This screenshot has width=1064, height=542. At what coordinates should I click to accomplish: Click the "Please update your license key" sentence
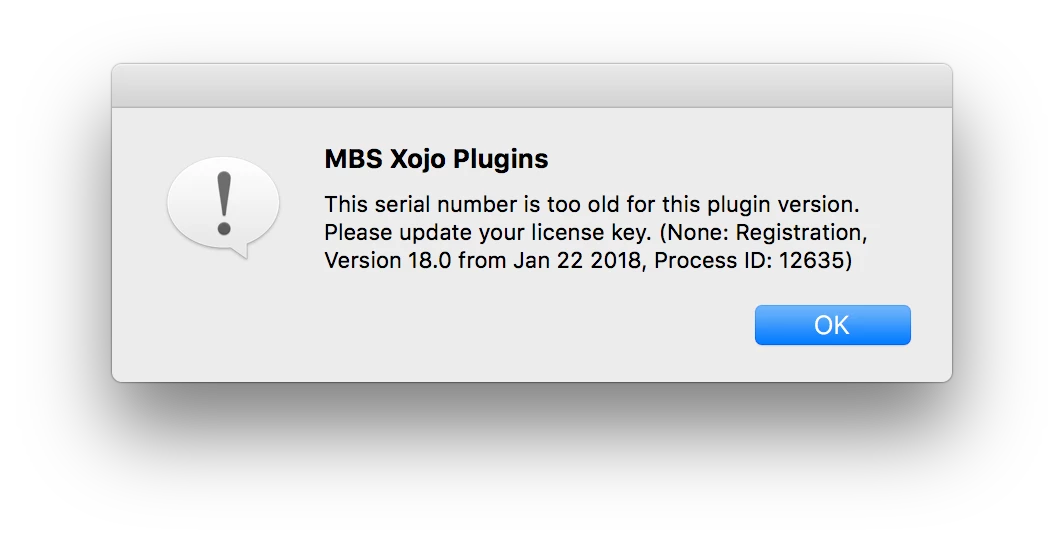point(489,233)
